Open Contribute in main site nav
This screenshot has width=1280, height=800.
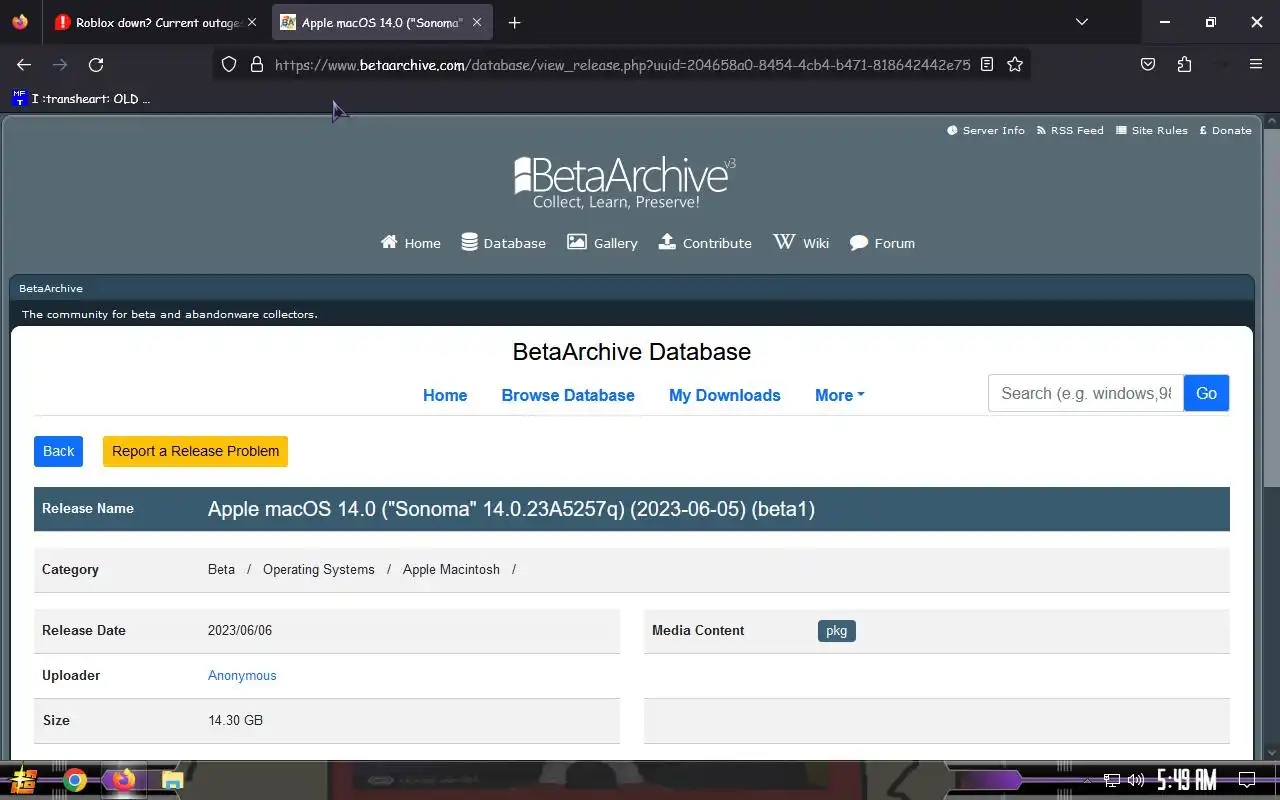coord(705,243)
